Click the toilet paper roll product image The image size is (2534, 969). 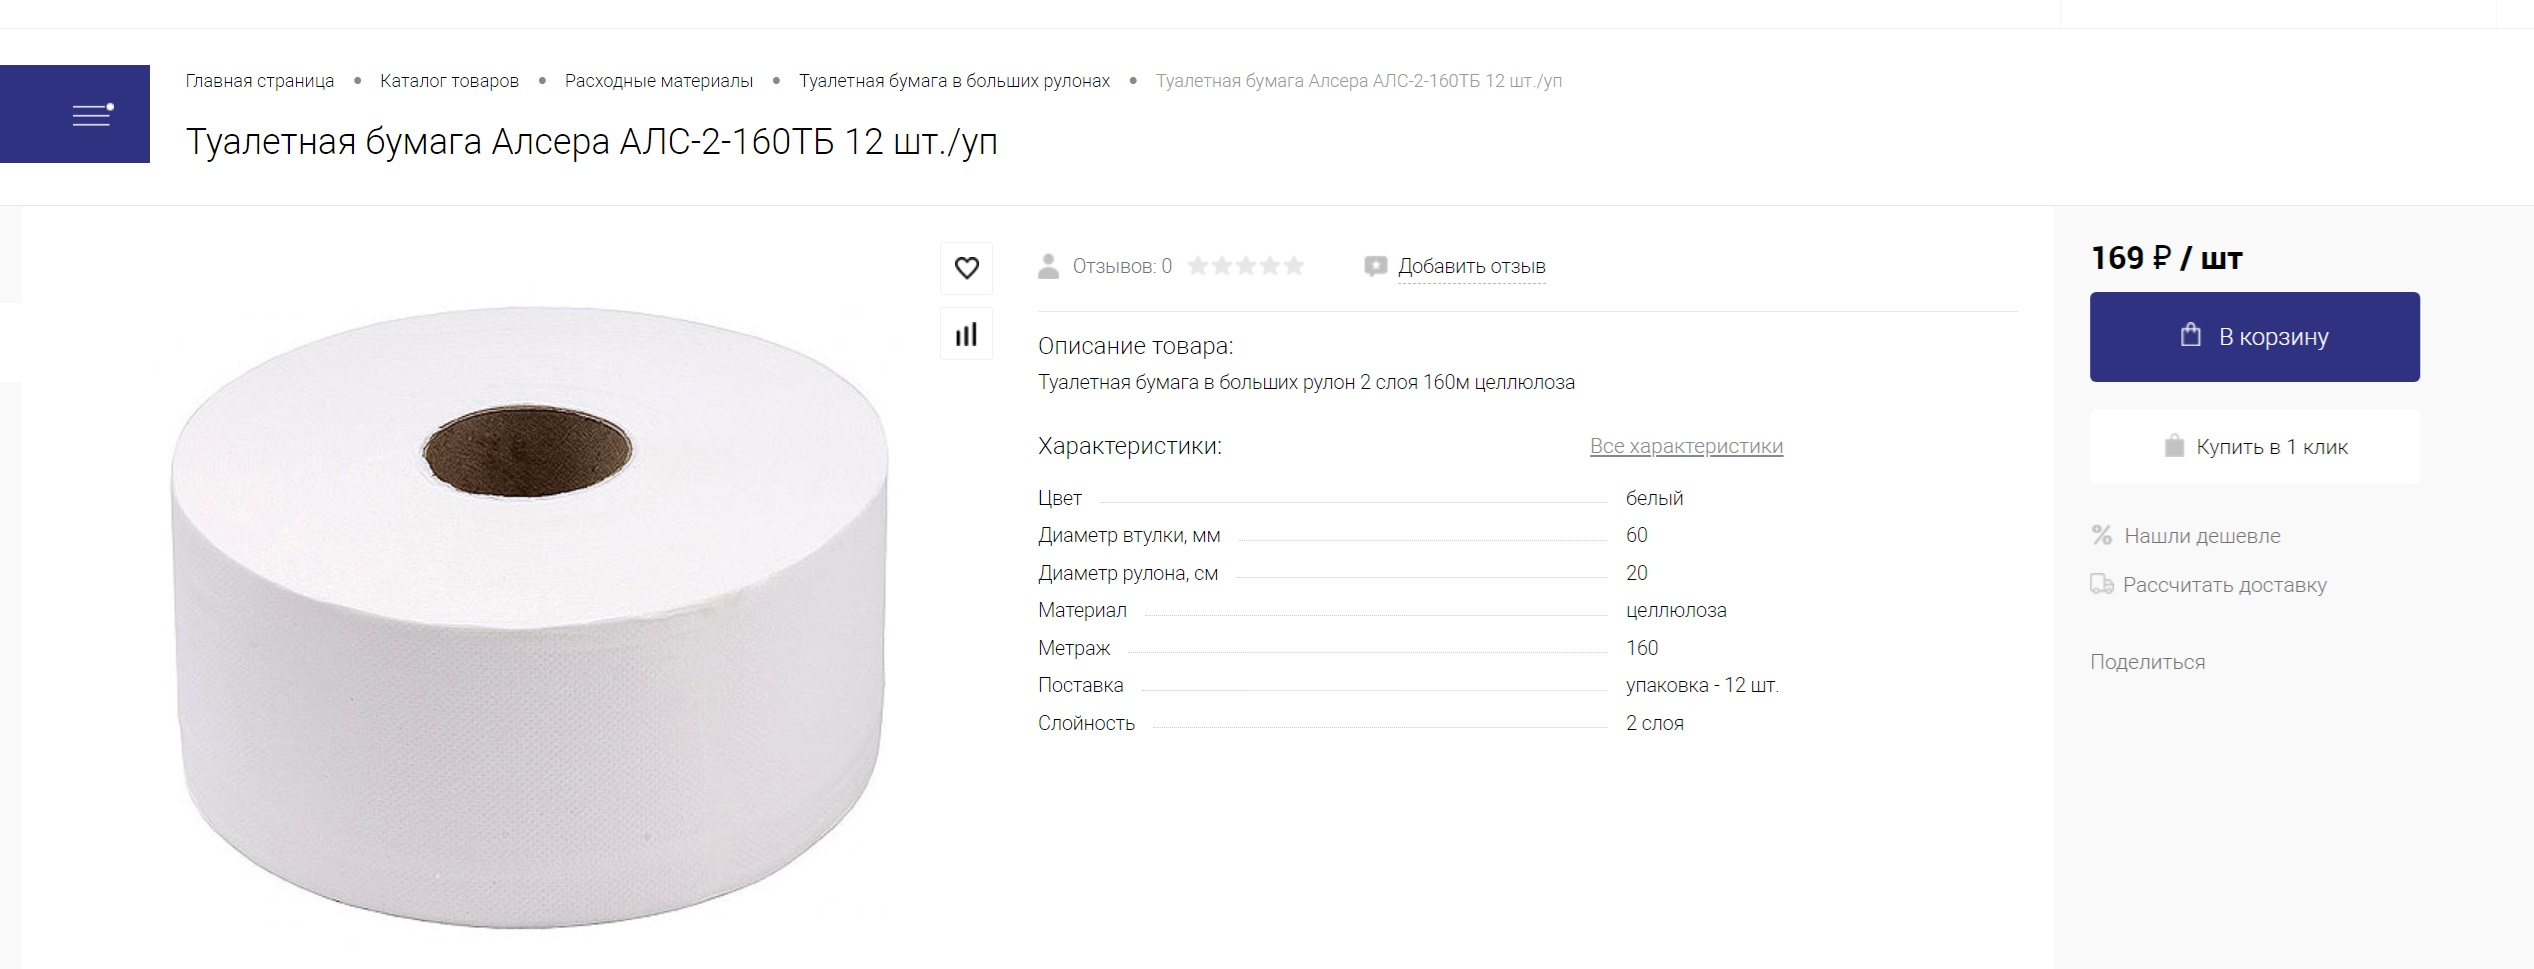click(529, 617)
